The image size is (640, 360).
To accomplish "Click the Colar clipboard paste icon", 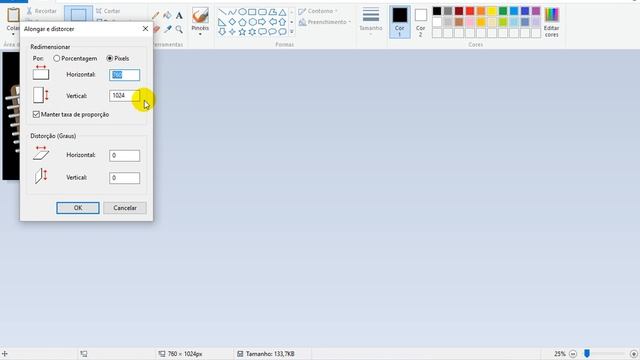I will tap(13, 16).
